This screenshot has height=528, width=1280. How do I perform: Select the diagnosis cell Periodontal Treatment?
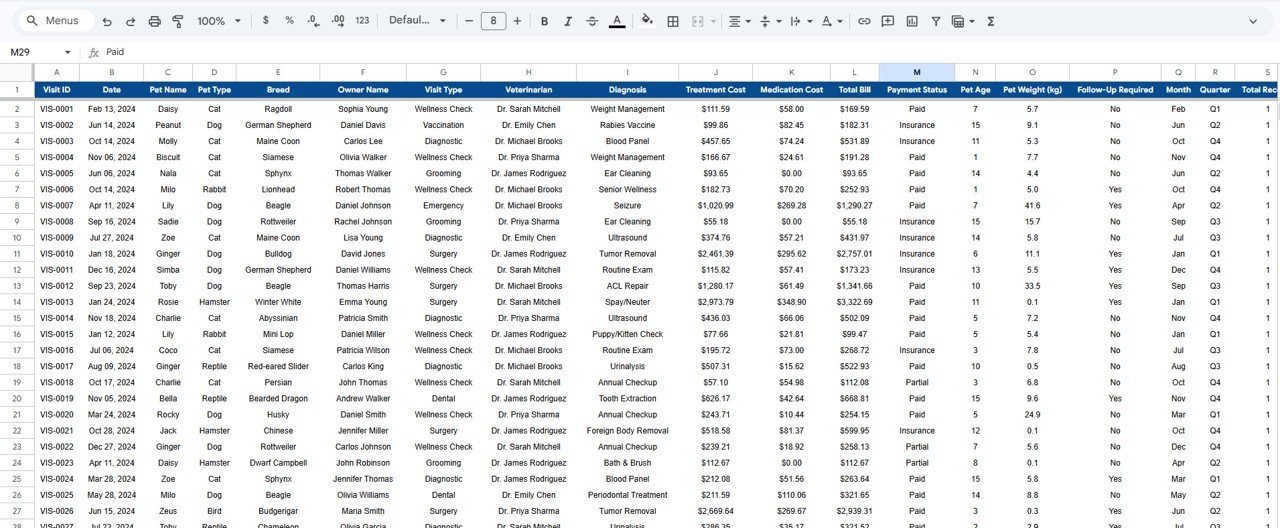[628, 495]
